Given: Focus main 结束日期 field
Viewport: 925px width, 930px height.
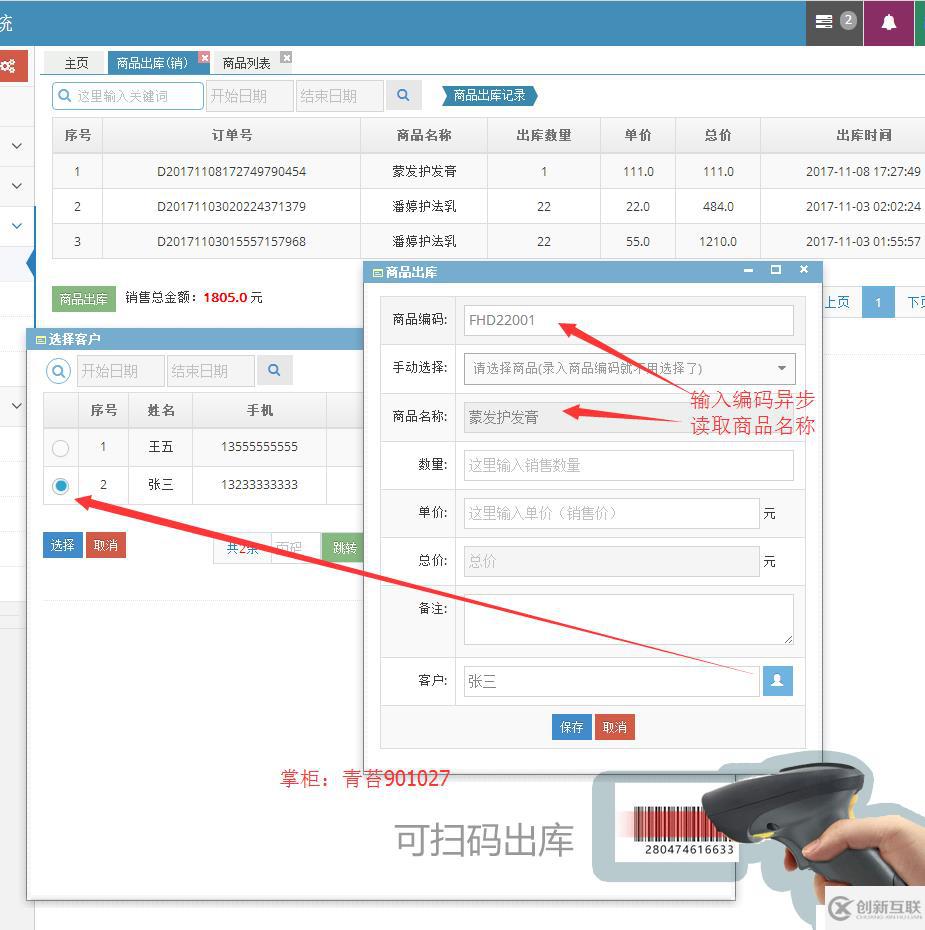Looking at the screenshot, I should (x=340, y=95).
